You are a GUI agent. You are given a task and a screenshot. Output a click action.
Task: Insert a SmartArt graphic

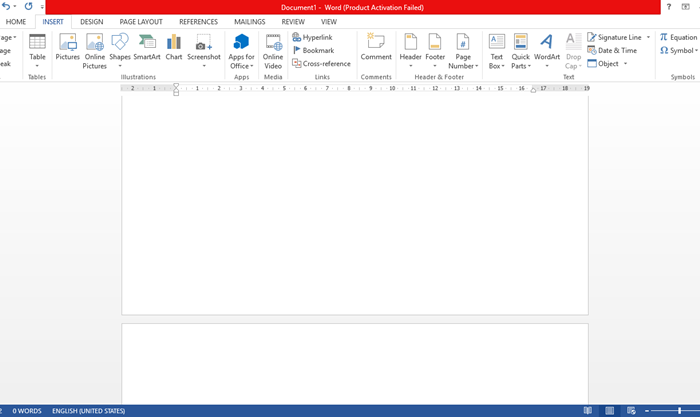[x=147, y=48]
